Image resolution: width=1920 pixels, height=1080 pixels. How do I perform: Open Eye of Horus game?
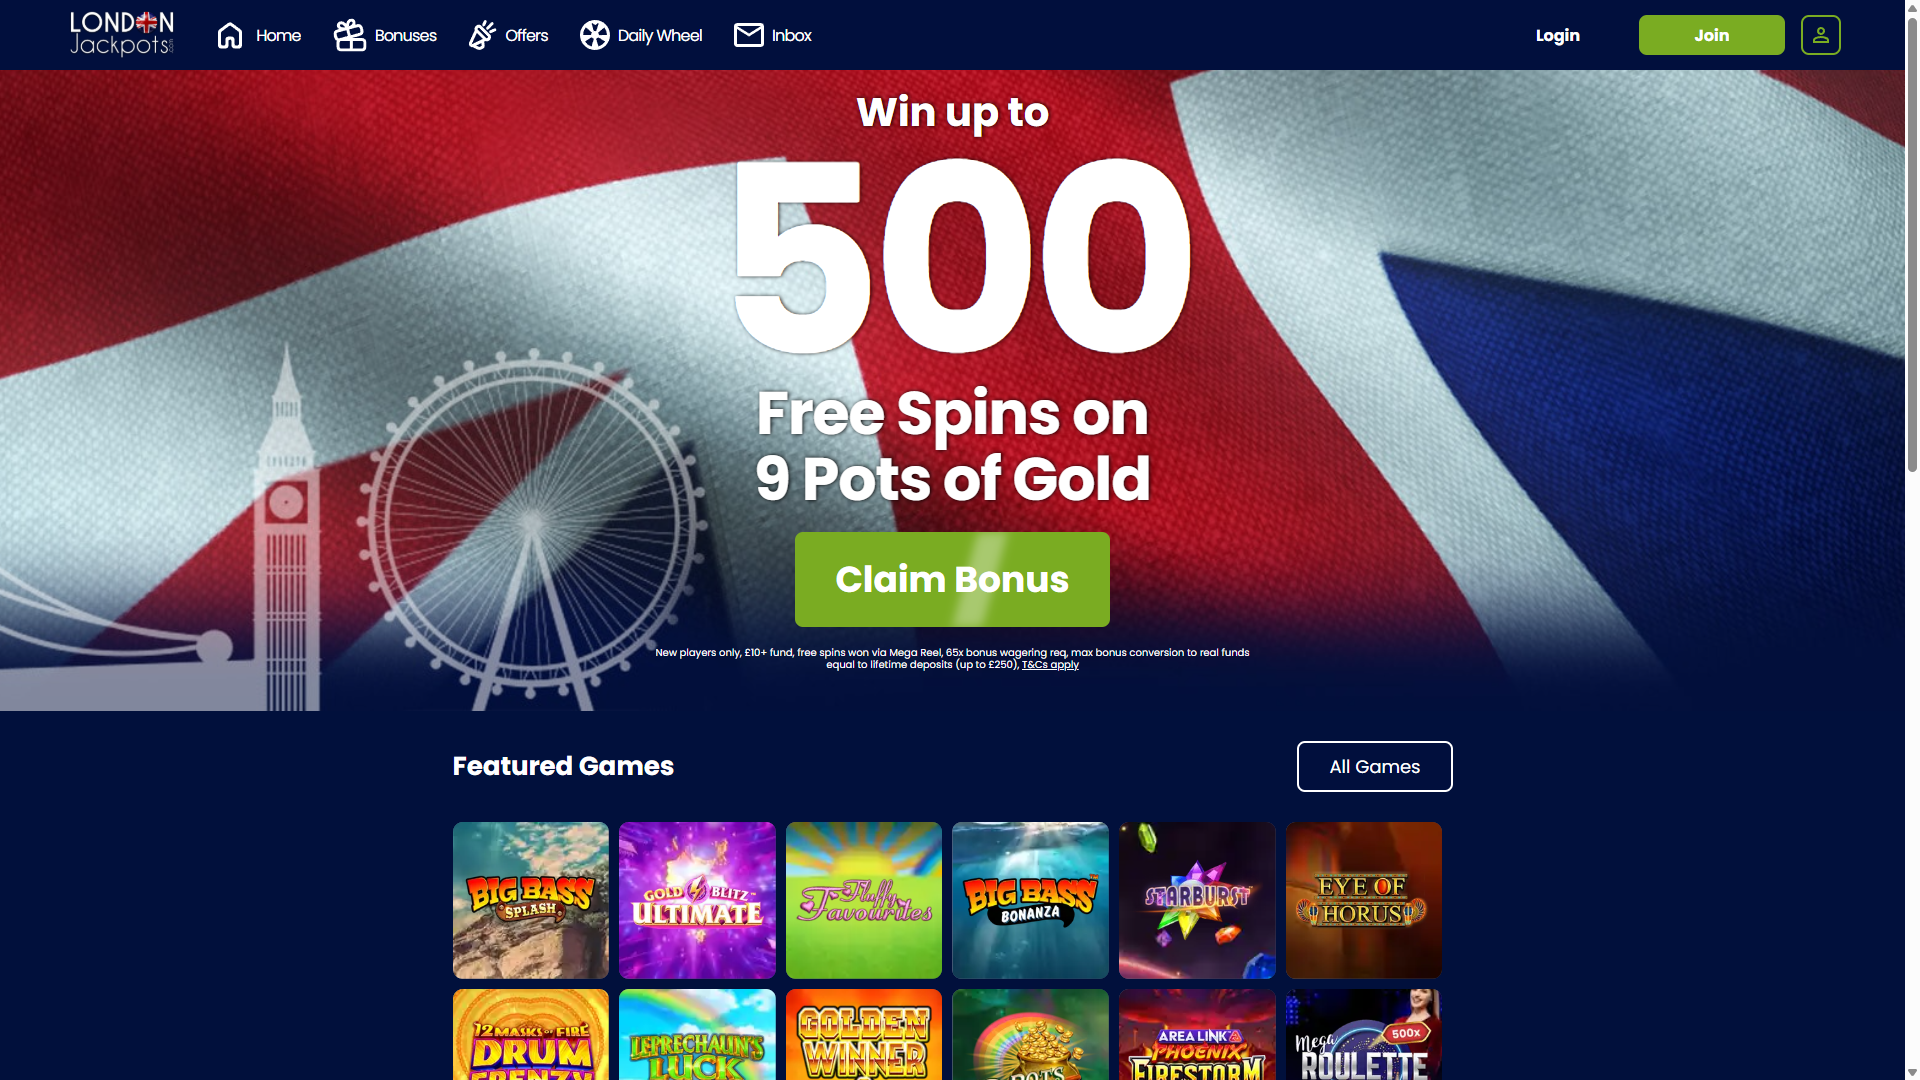[1363, 900]
